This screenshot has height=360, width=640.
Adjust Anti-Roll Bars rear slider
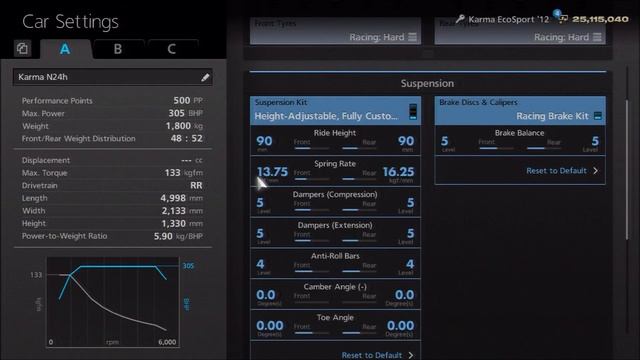pos(359,271)
